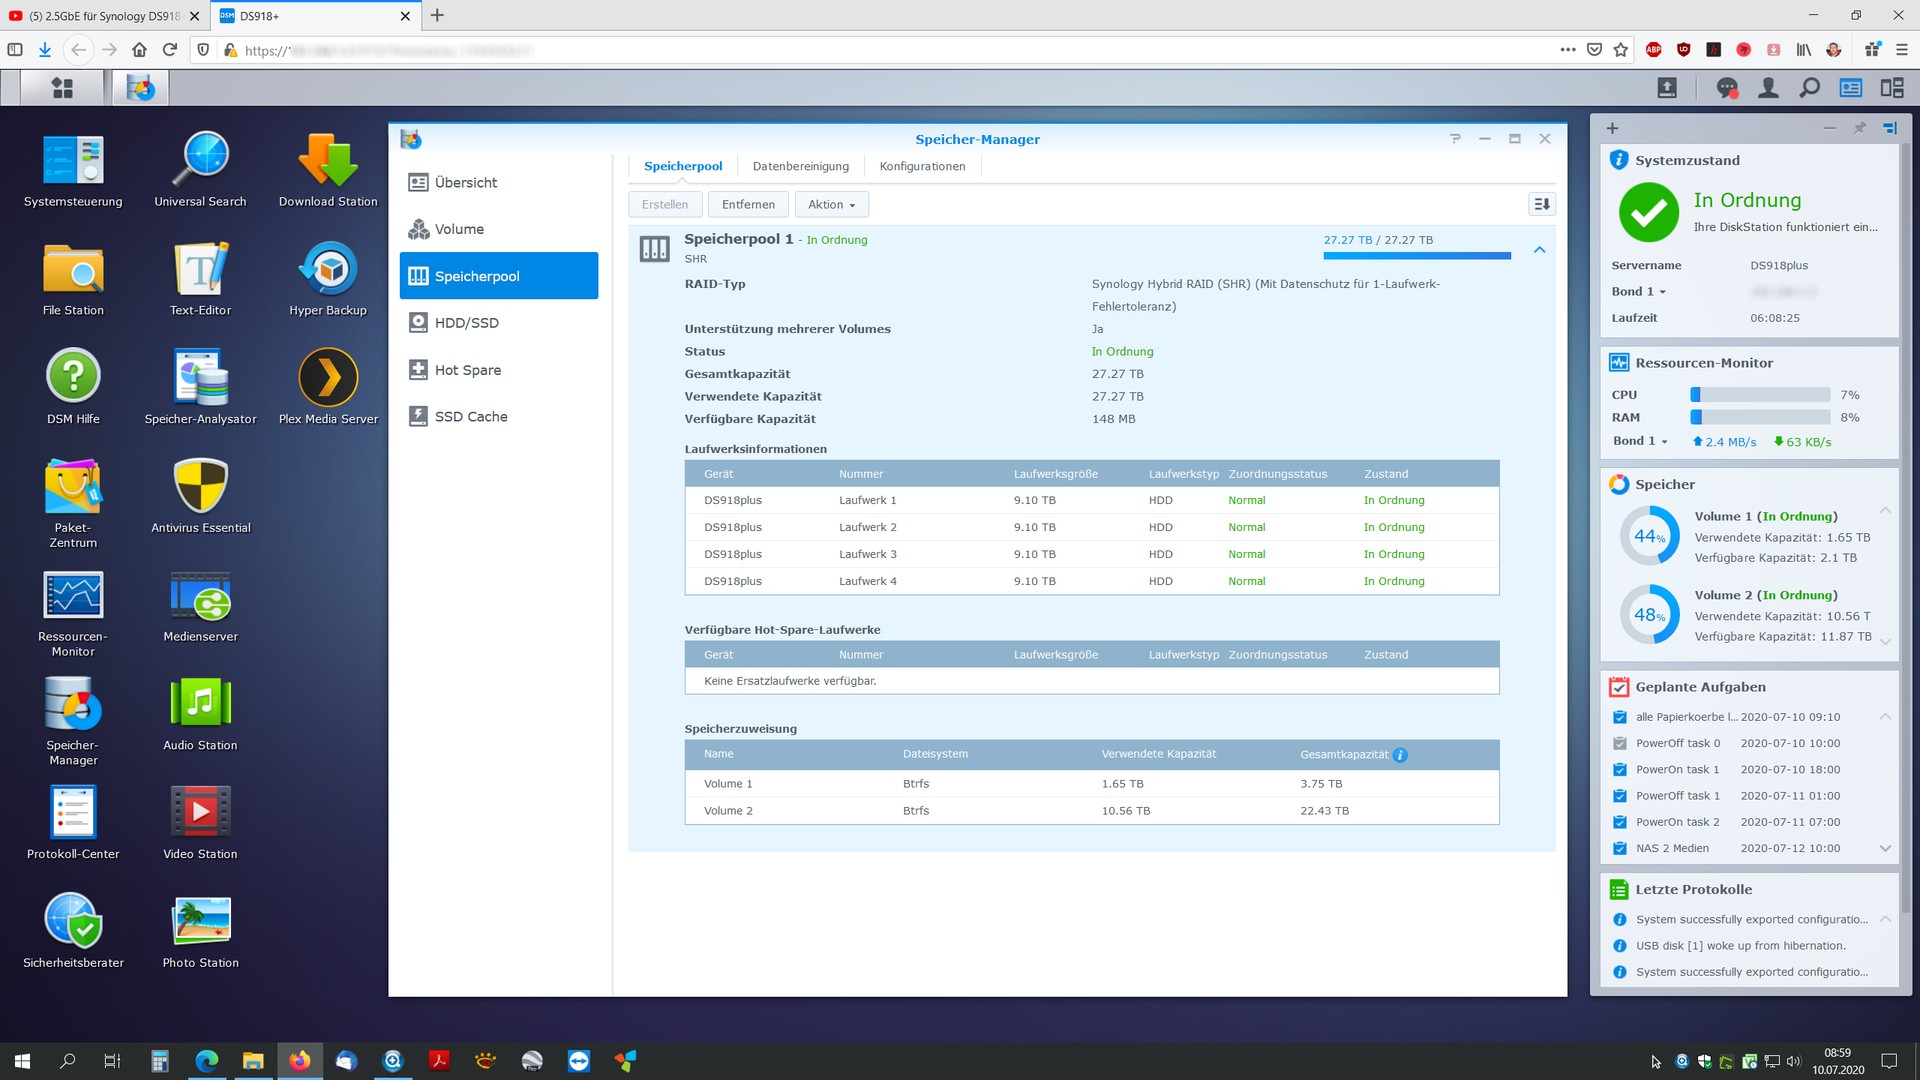The image size is (1920, 1080).
Task: Launch Plex Media Server icon
Action: point(328,379)
